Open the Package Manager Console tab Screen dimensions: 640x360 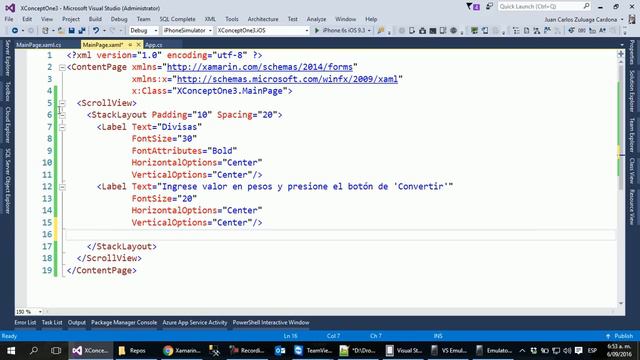[x=124, y=322]
